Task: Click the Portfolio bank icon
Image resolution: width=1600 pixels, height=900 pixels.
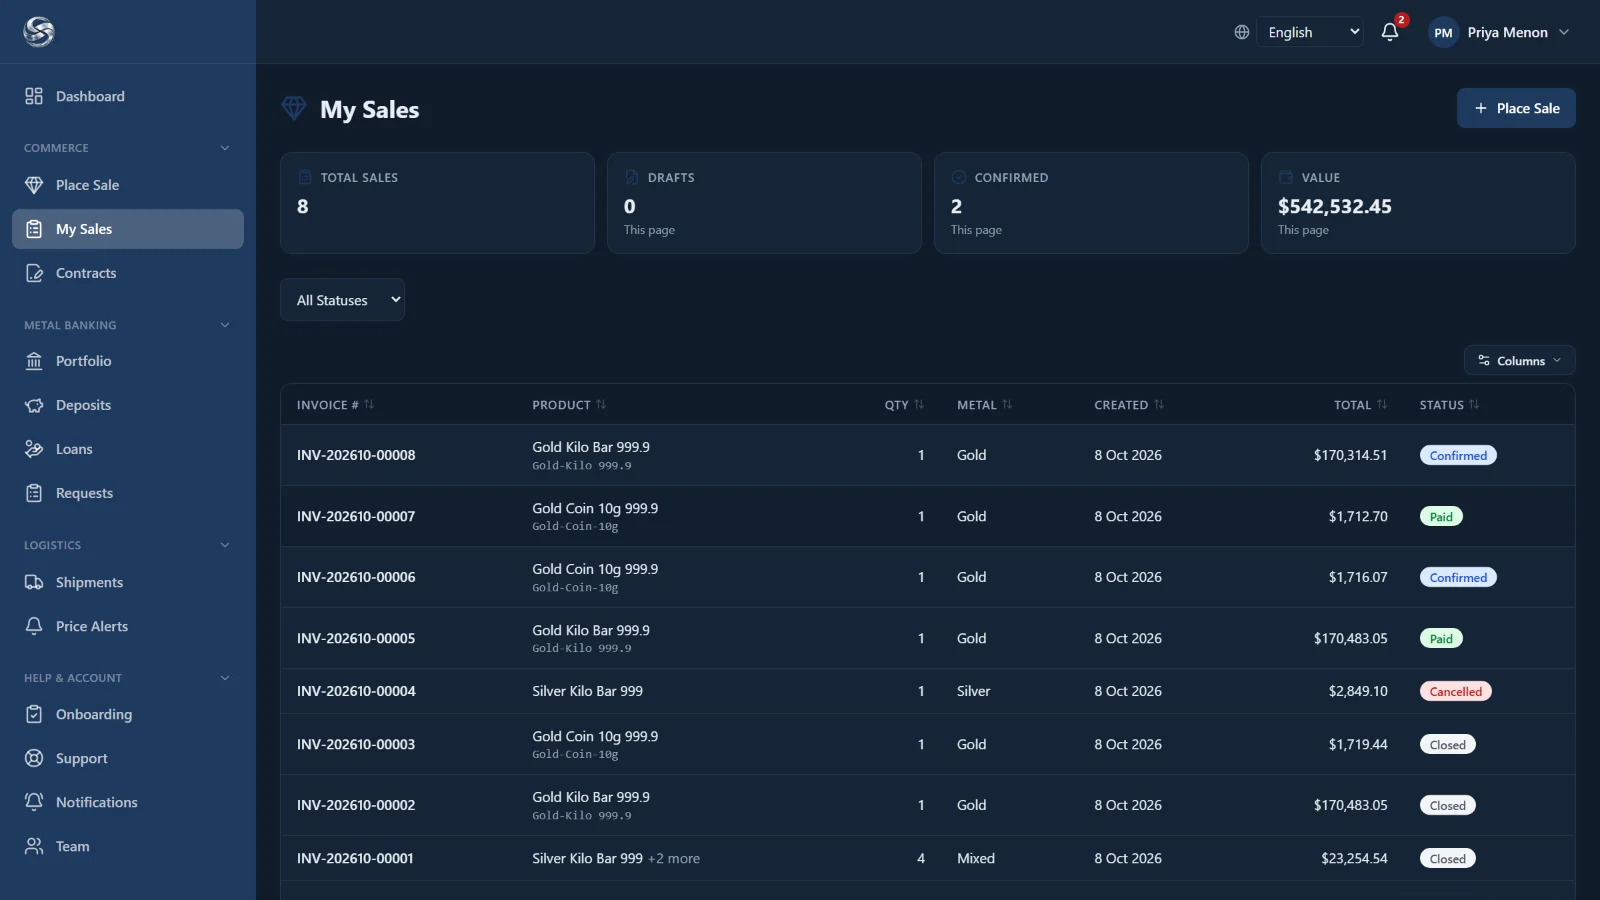Action: (x=34, y=361)
